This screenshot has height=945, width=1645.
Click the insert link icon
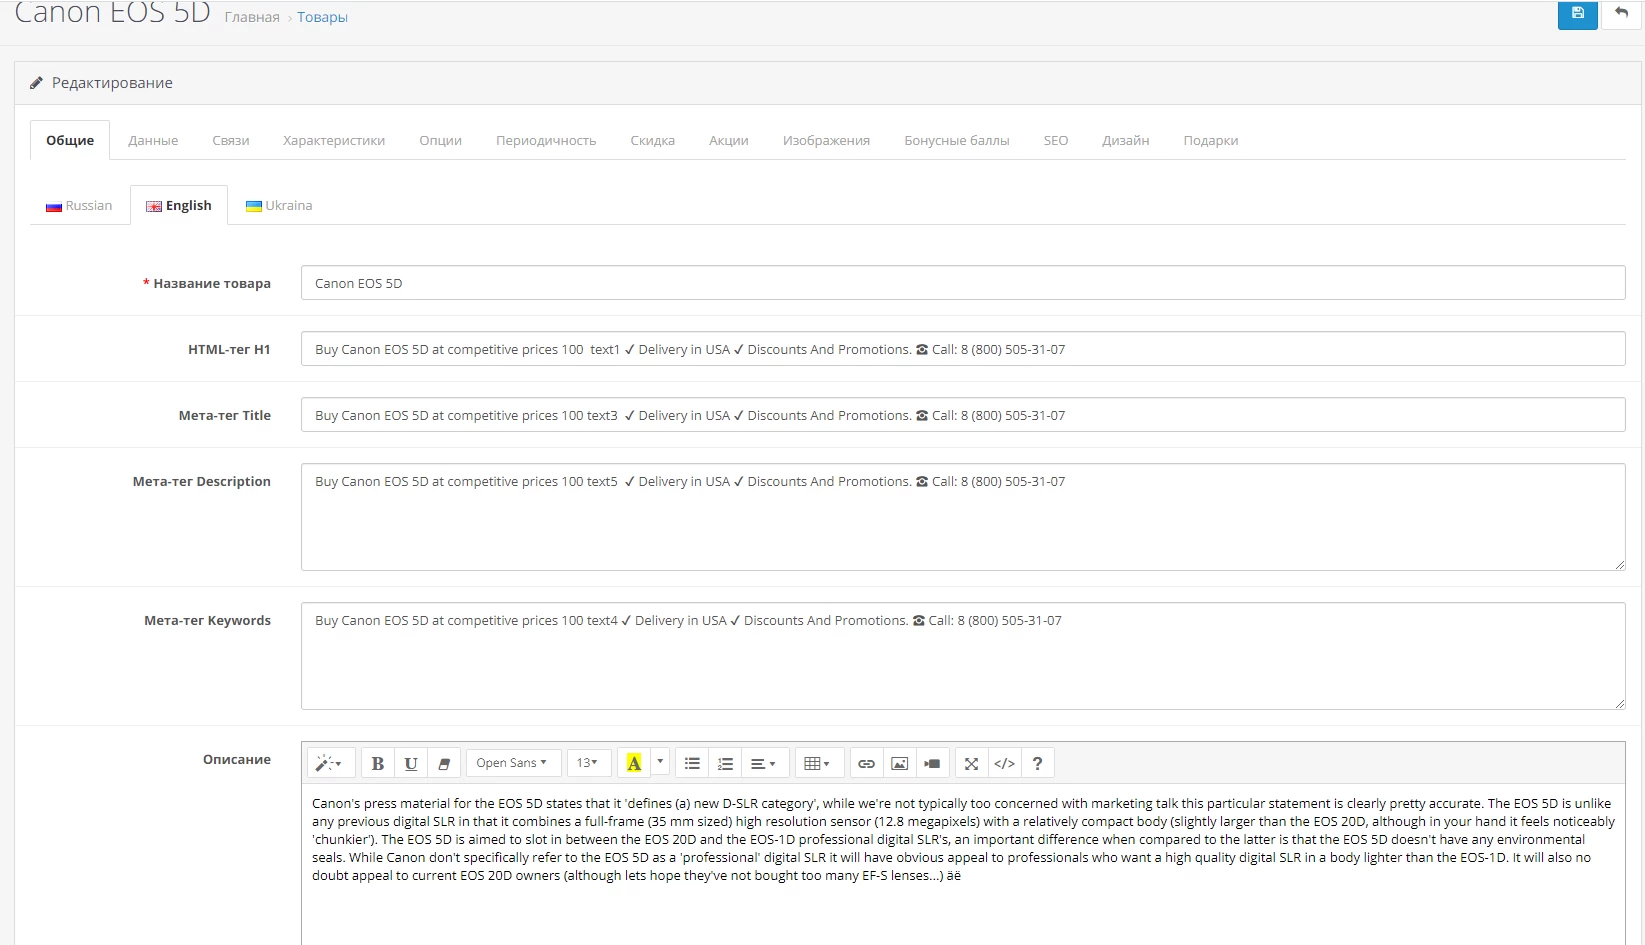pos(866,763)
